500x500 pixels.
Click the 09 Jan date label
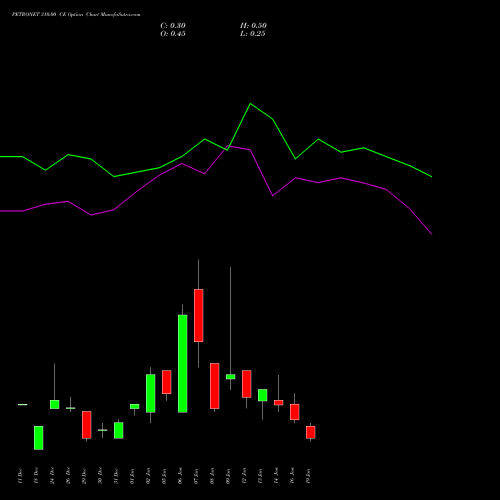point(228,476)
